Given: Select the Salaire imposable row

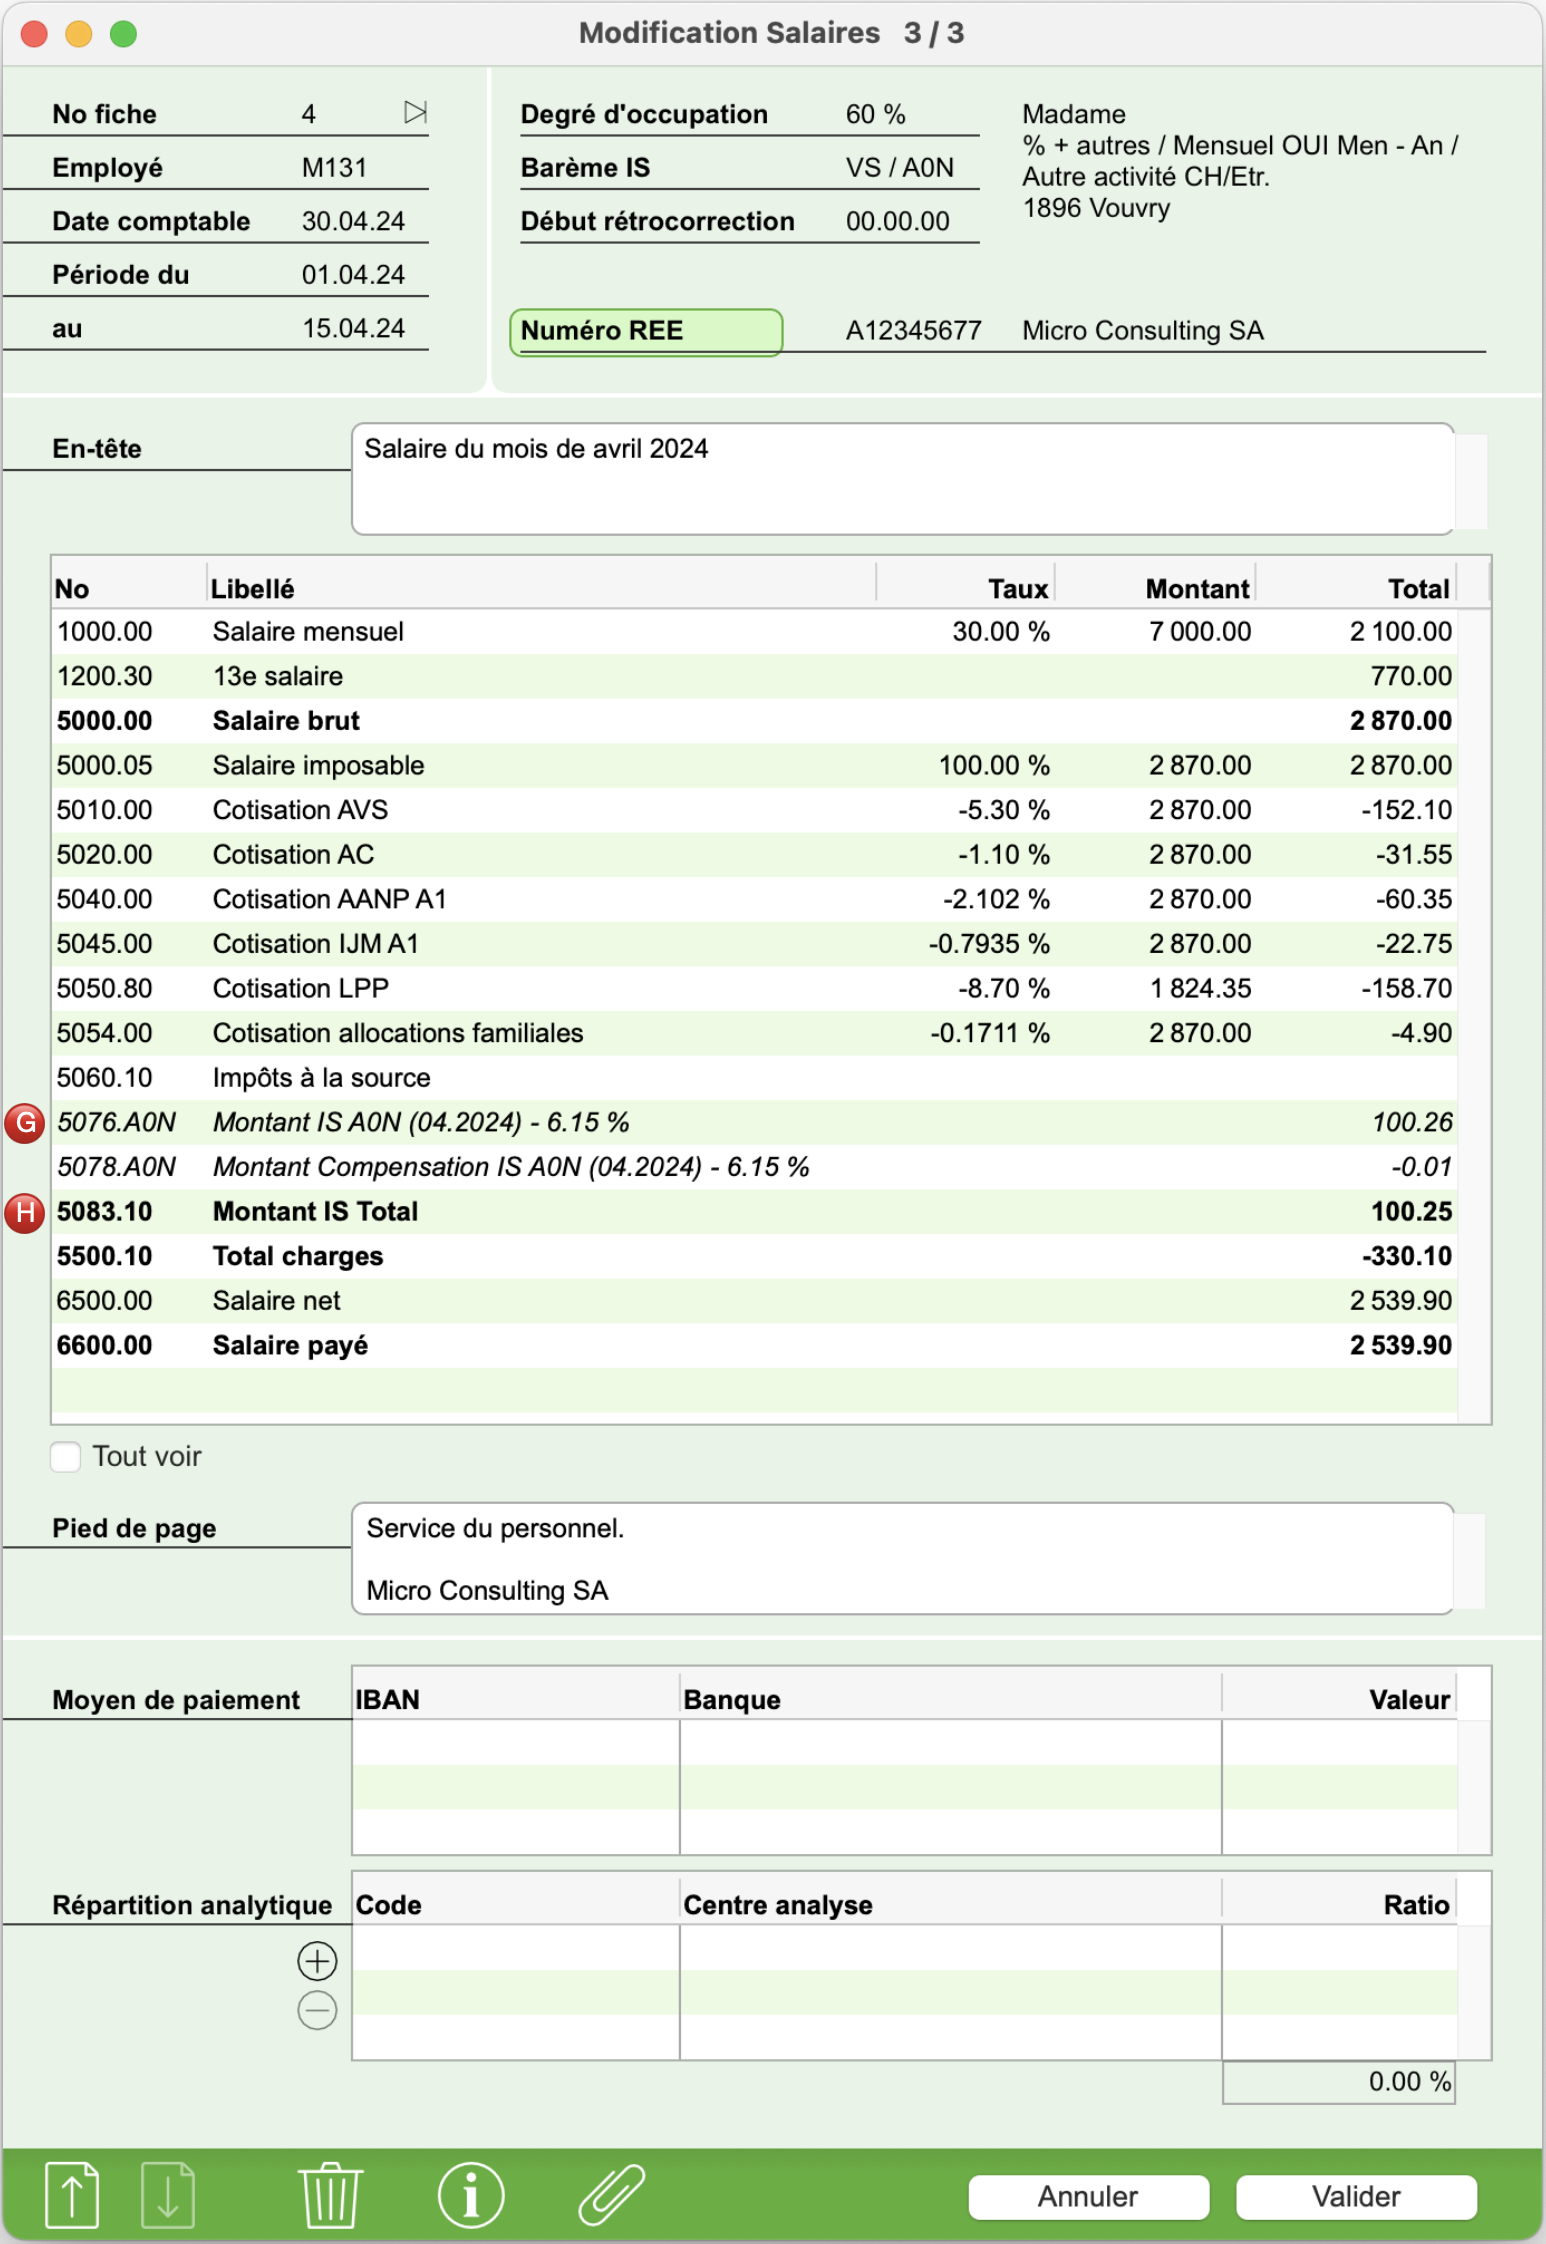Looking at the screenshot, I should (754, 766).
